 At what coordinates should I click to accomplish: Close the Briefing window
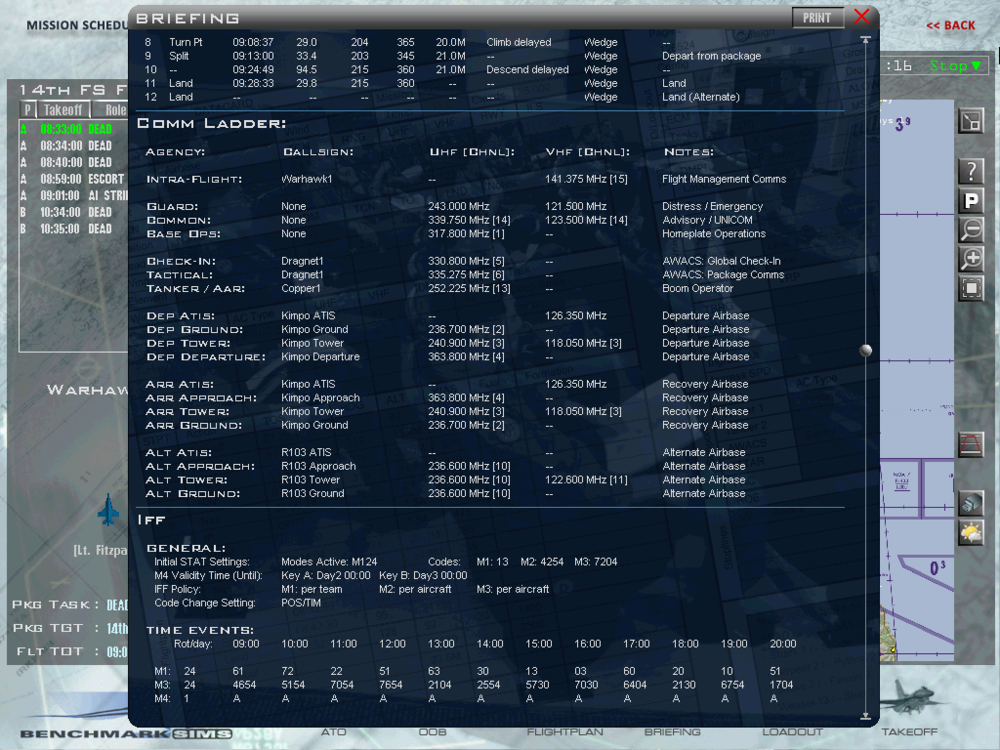coord(862,17)
